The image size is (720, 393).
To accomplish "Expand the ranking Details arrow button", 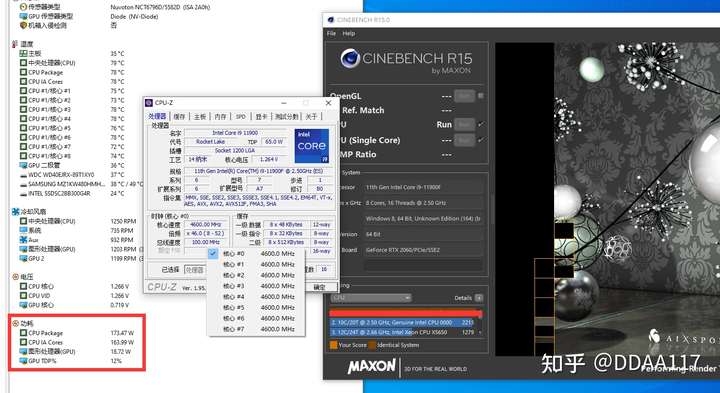I will [x=479, y=298].
